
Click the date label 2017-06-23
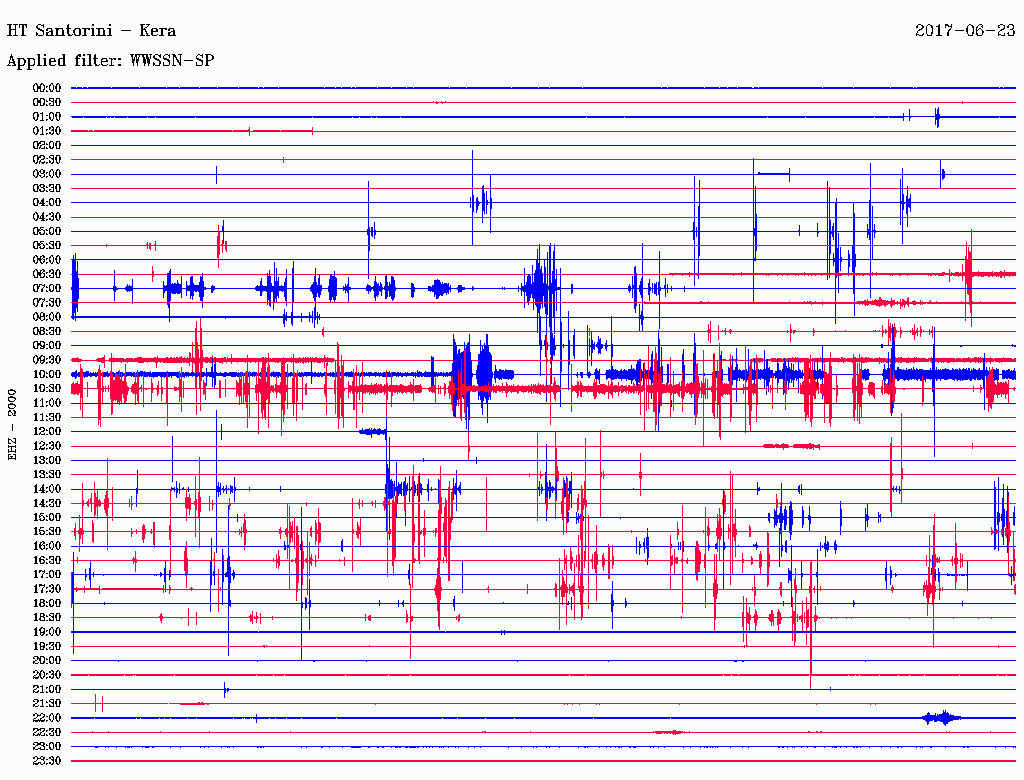coord(965,30)
